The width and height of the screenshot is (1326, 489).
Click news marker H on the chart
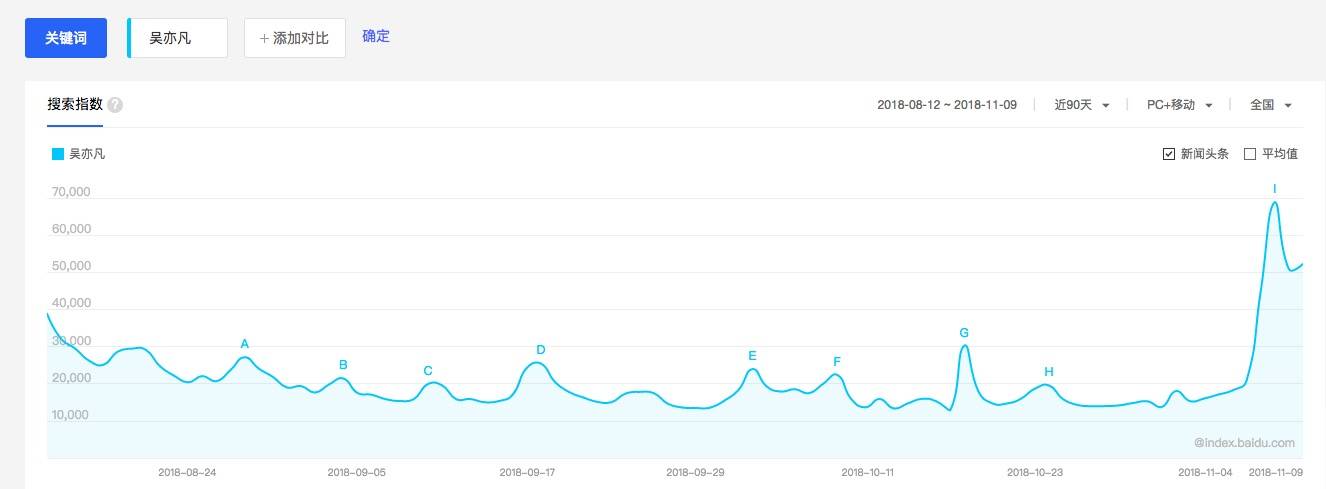(x=1049, y=372)
